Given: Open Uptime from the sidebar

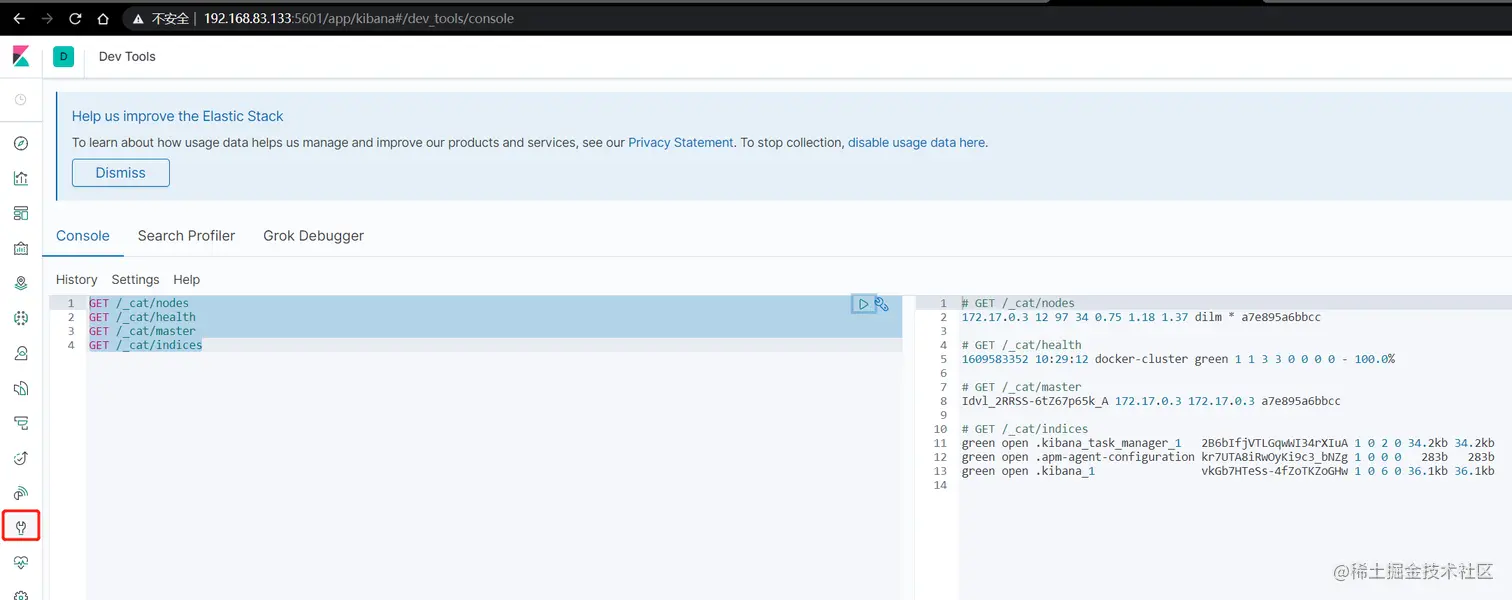Looking at the screenshot, I should pos(21,458).
